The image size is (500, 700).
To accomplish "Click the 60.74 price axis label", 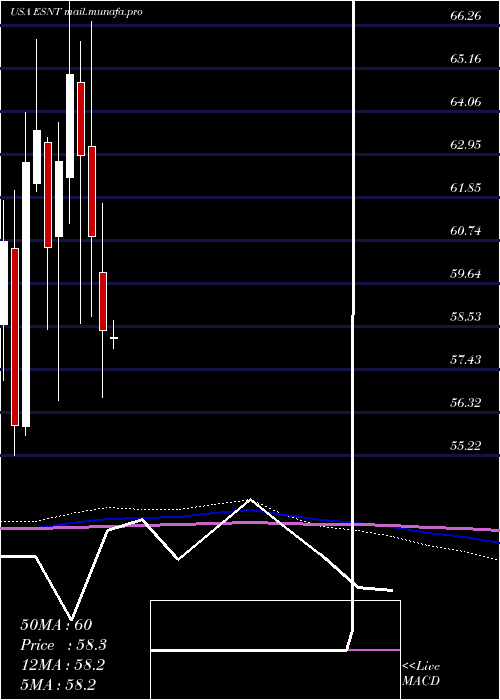I will click(x=466, y=231).
